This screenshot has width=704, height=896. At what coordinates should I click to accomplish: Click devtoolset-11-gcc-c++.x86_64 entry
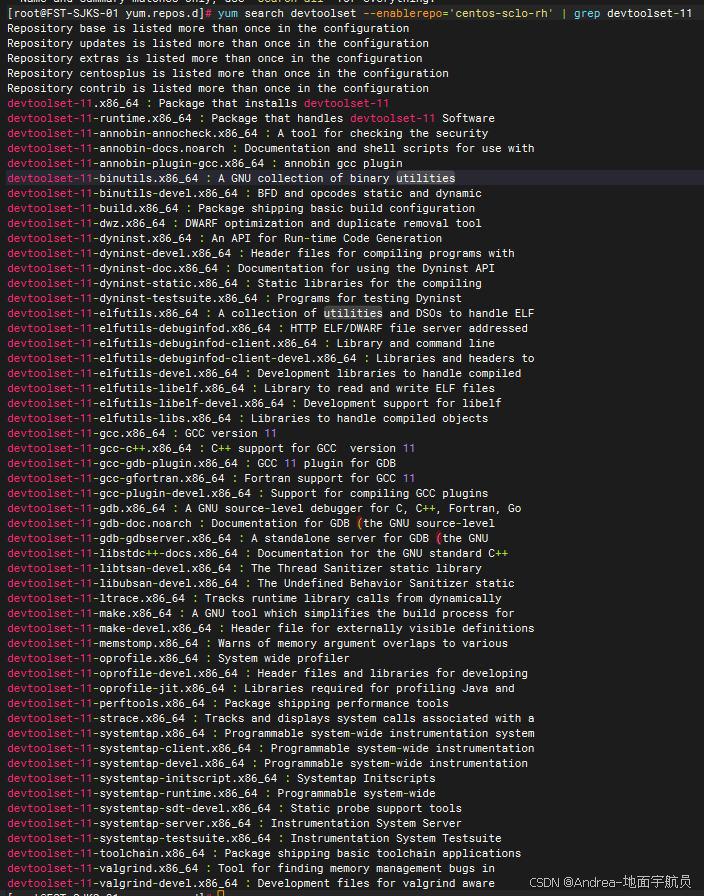coord(211,448)
